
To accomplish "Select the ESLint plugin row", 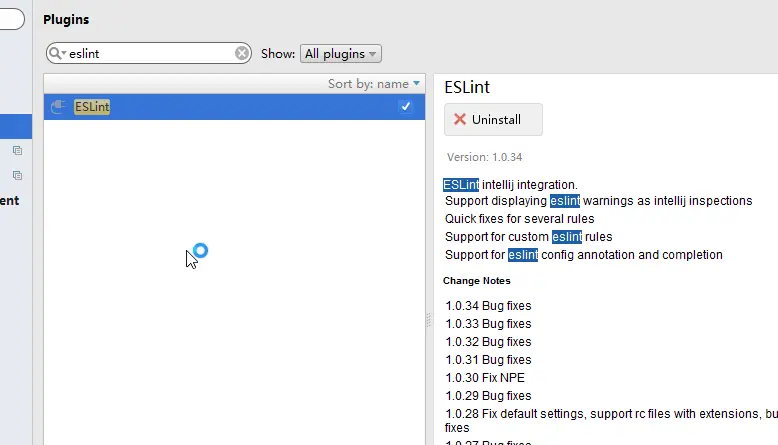I will tap(234, 107).
